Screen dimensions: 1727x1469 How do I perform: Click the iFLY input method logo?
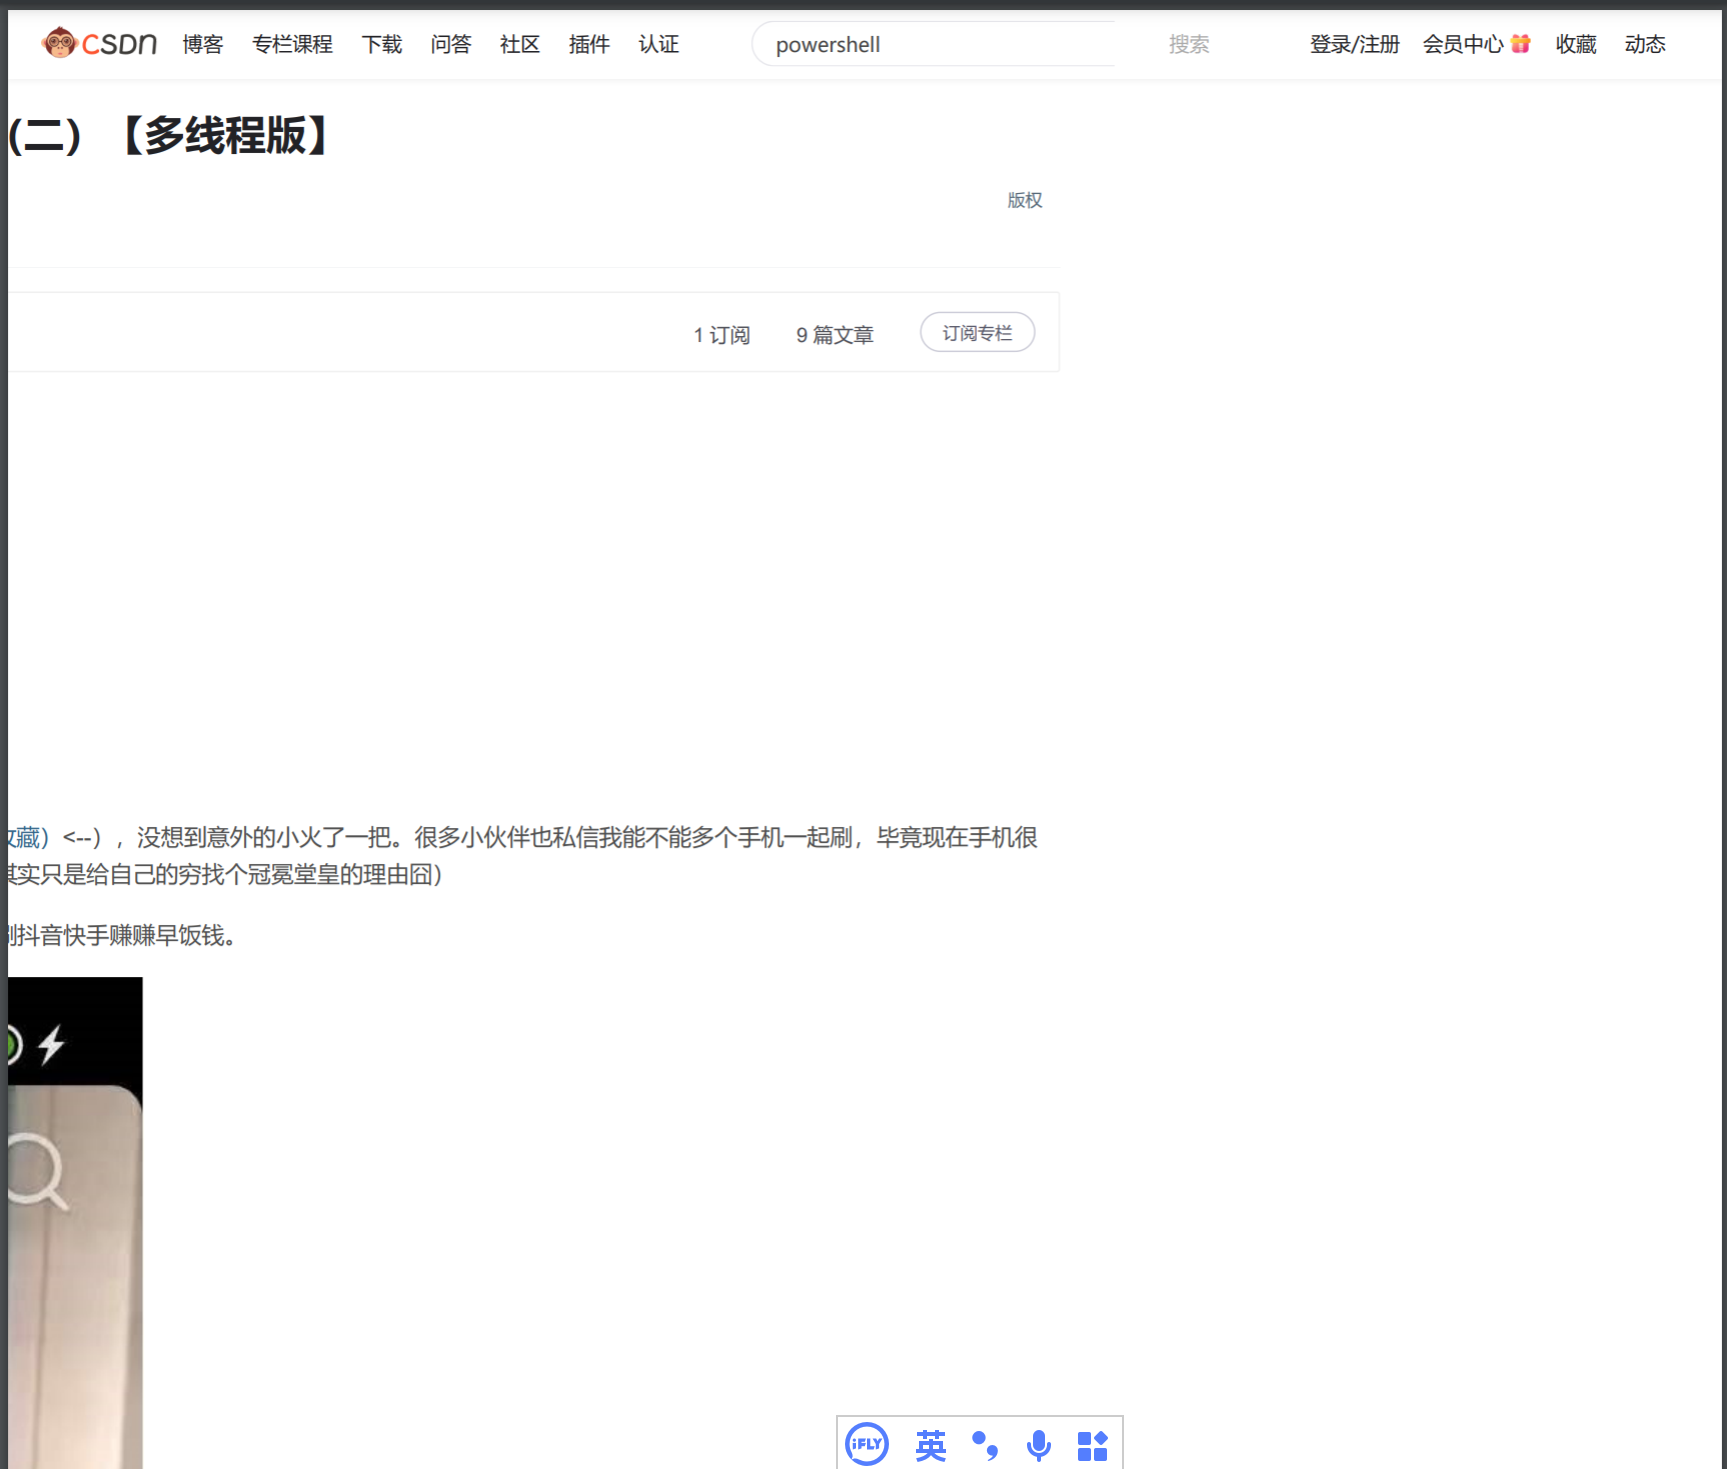867,1444
